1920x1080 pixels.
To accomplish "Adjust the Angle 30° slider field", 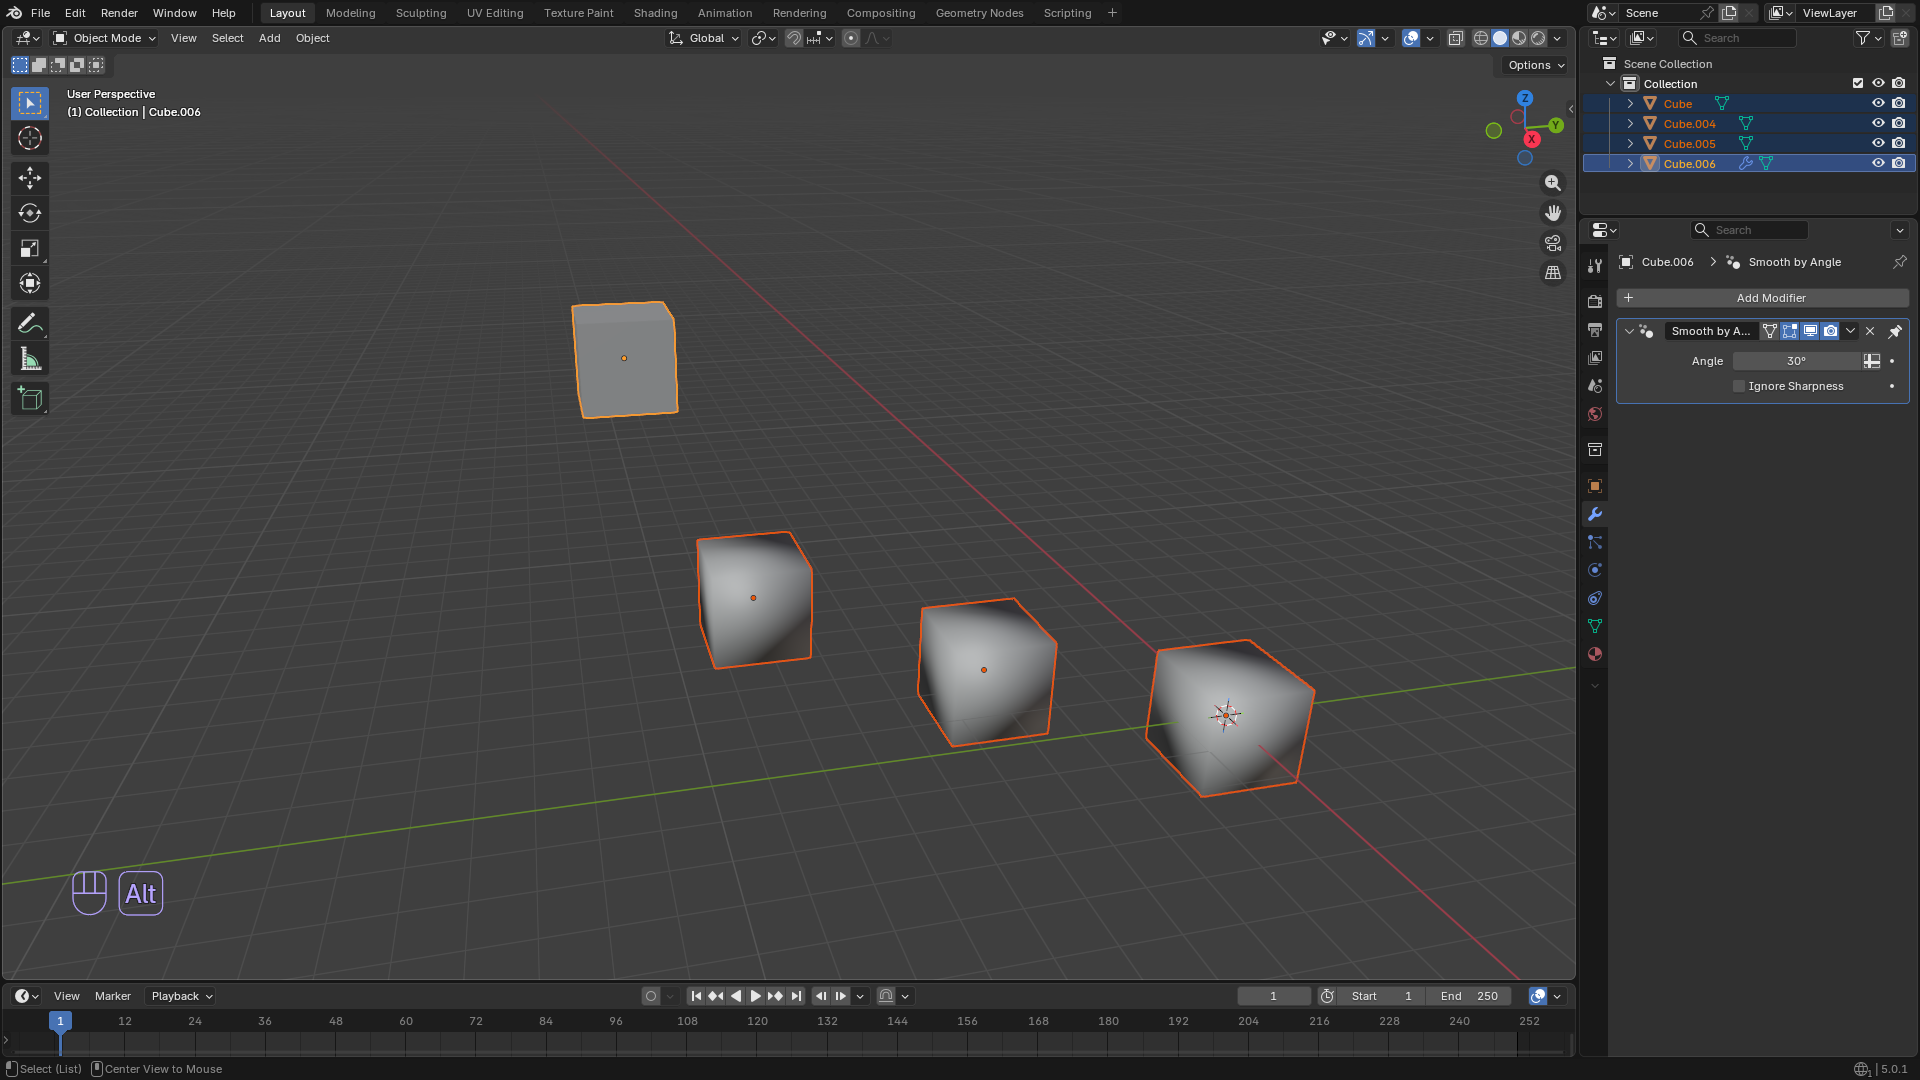I will pyautogui.click(x=1797, y=361).
